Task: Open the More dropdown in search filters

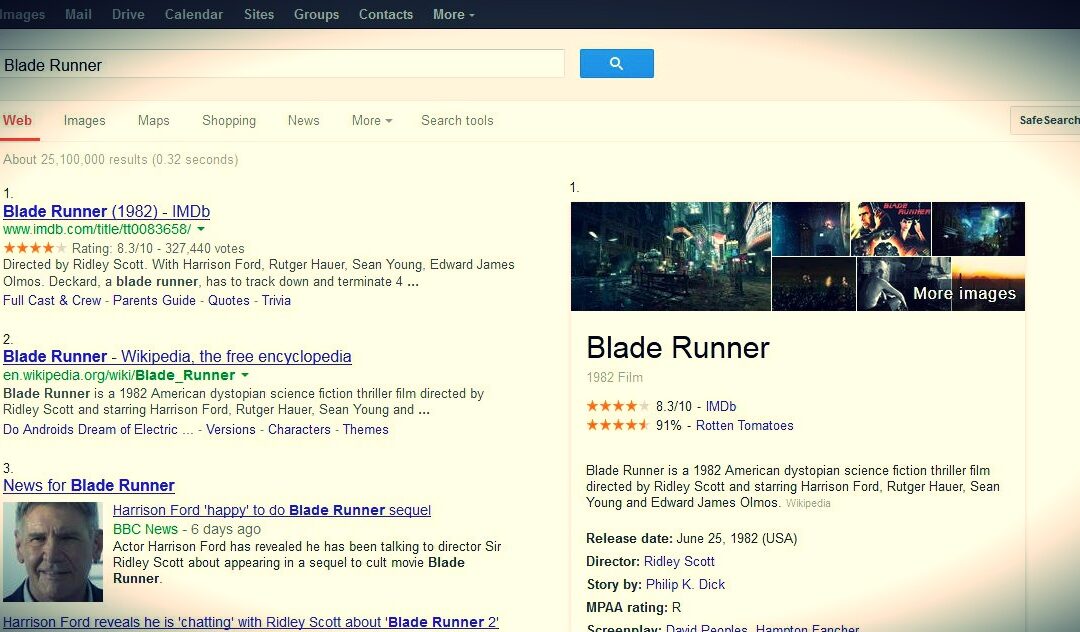Action: (370, 120)
